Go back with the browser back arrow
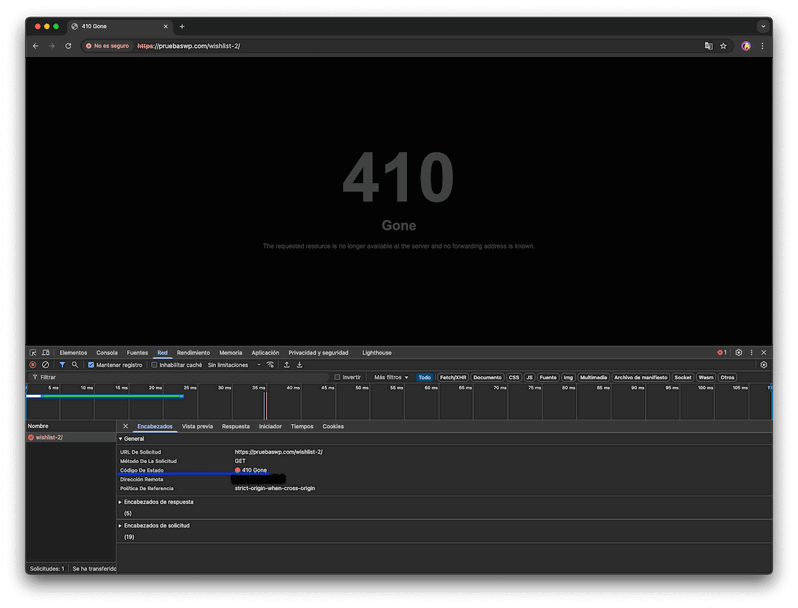This screenshot has height=608, width=798. coord(36,46)
